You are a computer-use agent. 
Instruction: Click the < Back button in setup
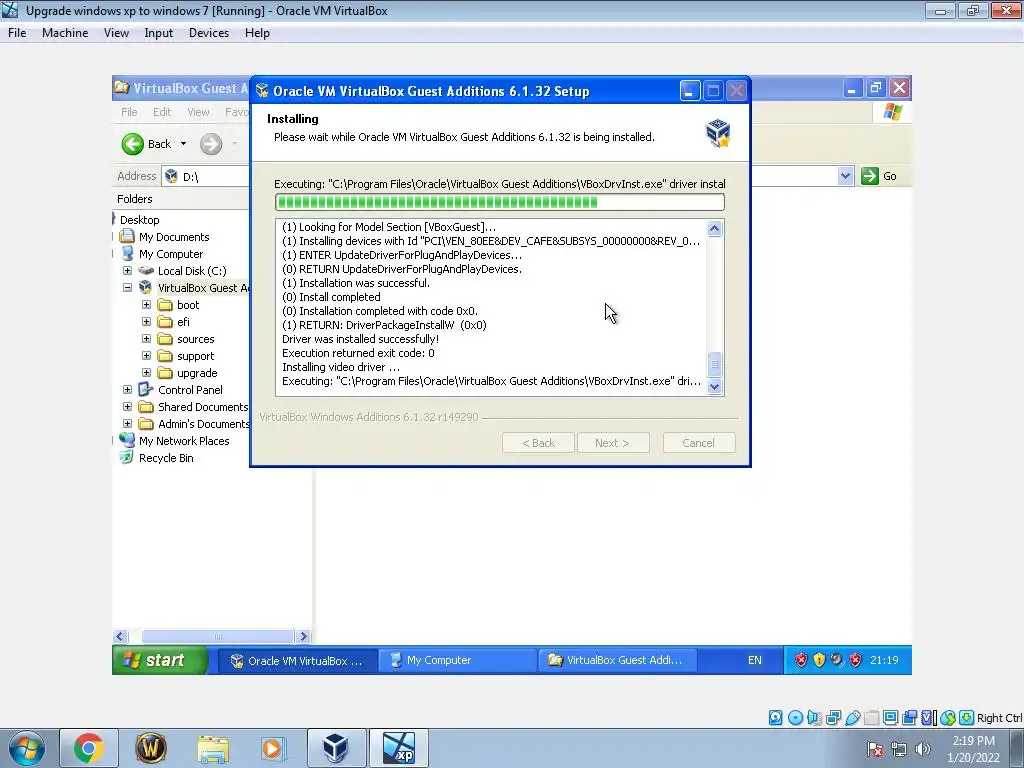coord(538,443)
